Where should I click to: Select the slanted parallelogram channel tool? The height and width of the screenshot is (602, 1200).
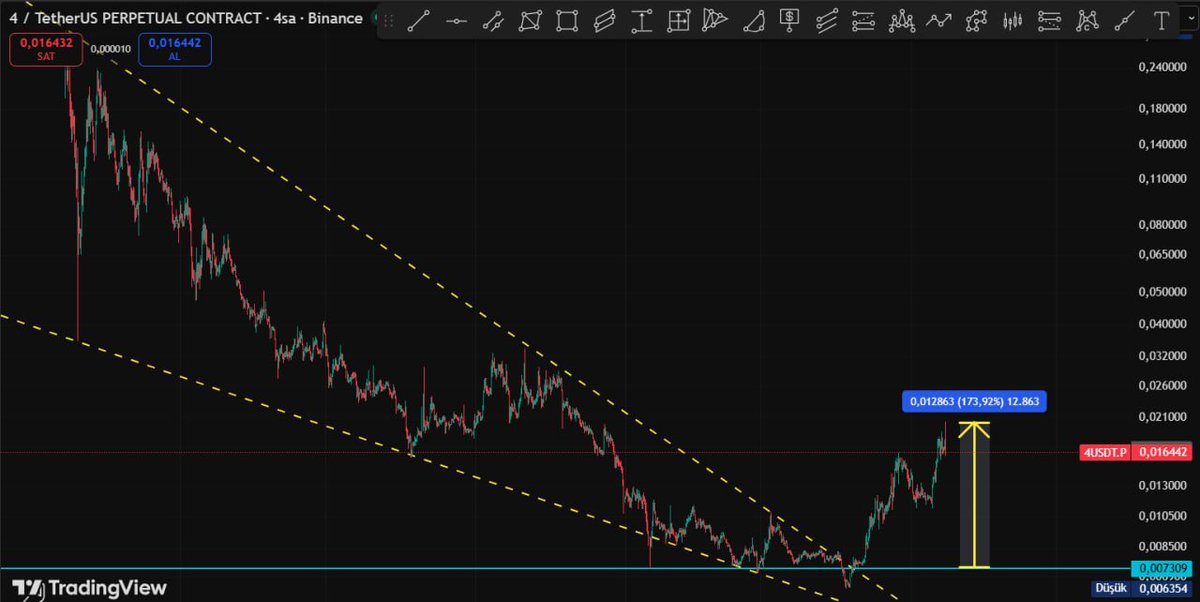coord(605,20)
